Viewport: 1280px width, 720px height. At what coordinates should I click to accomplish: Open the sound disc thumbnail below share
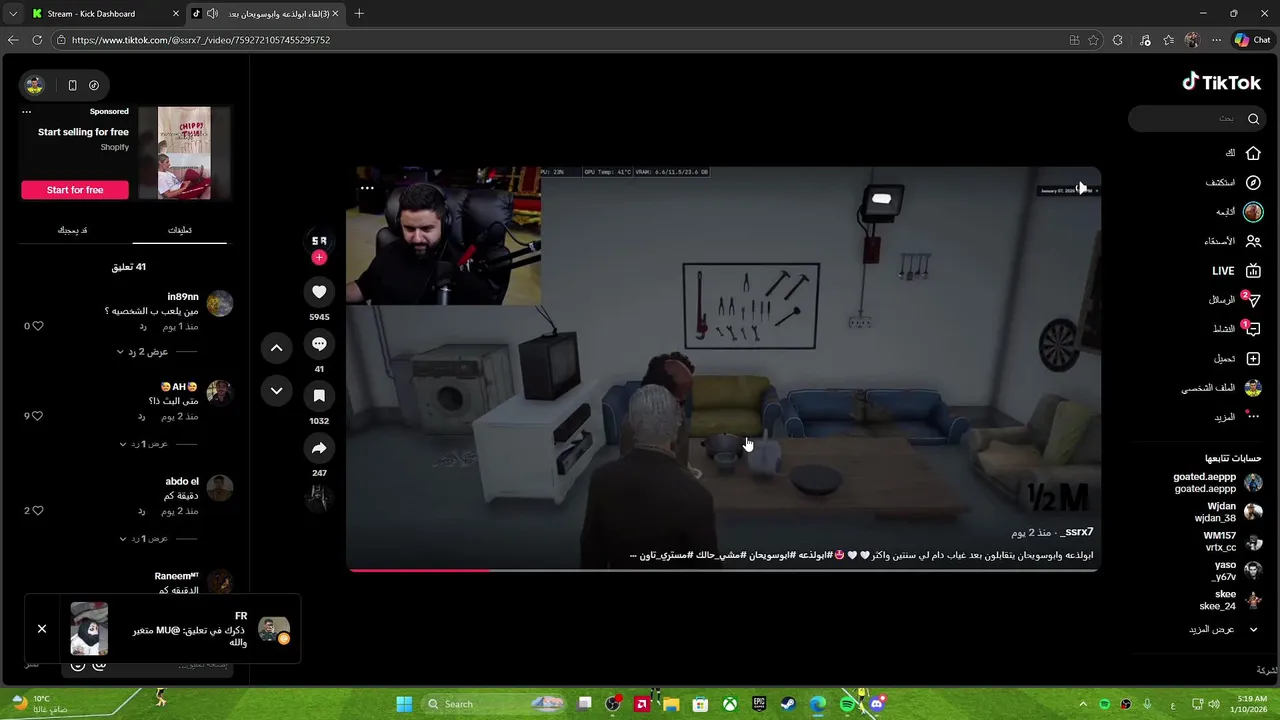(x=319, y=497)
